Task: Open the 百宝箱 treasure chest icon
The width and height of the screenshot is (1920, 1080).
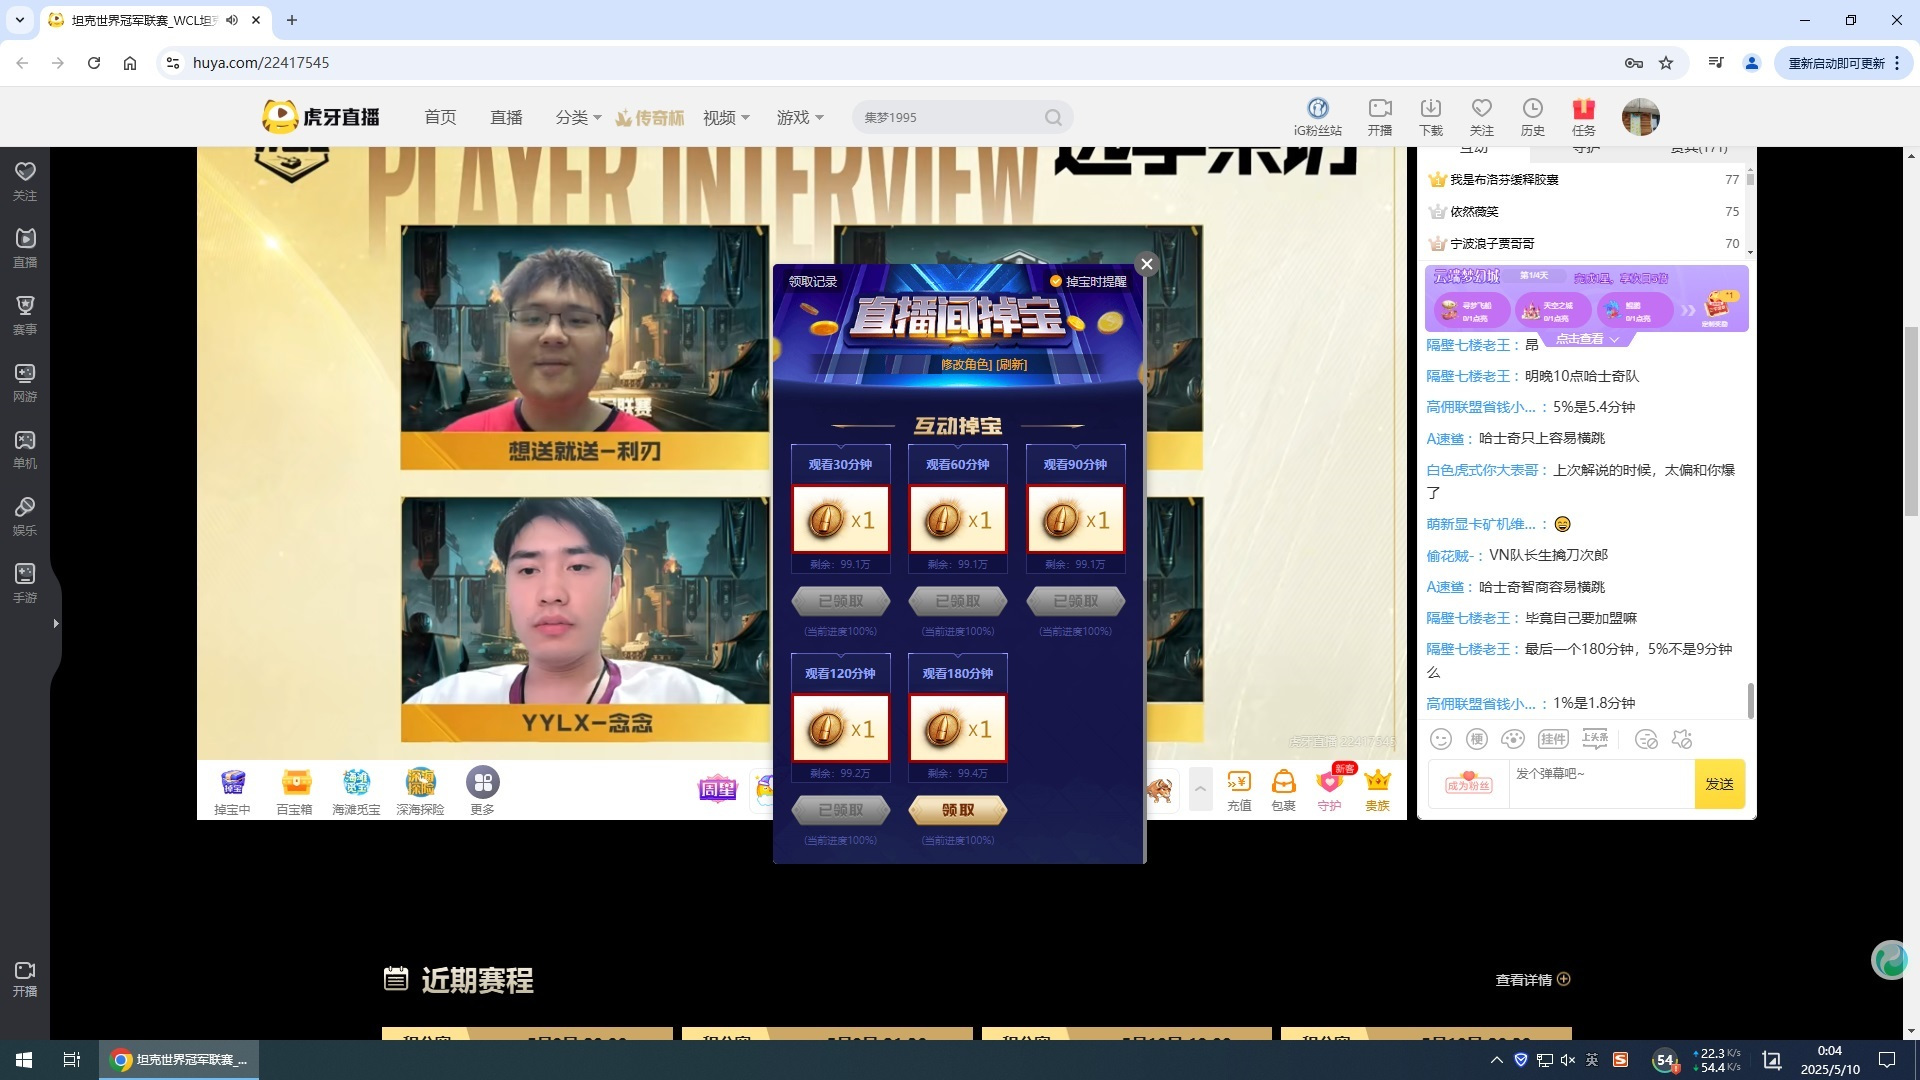Action: (295, 791)
